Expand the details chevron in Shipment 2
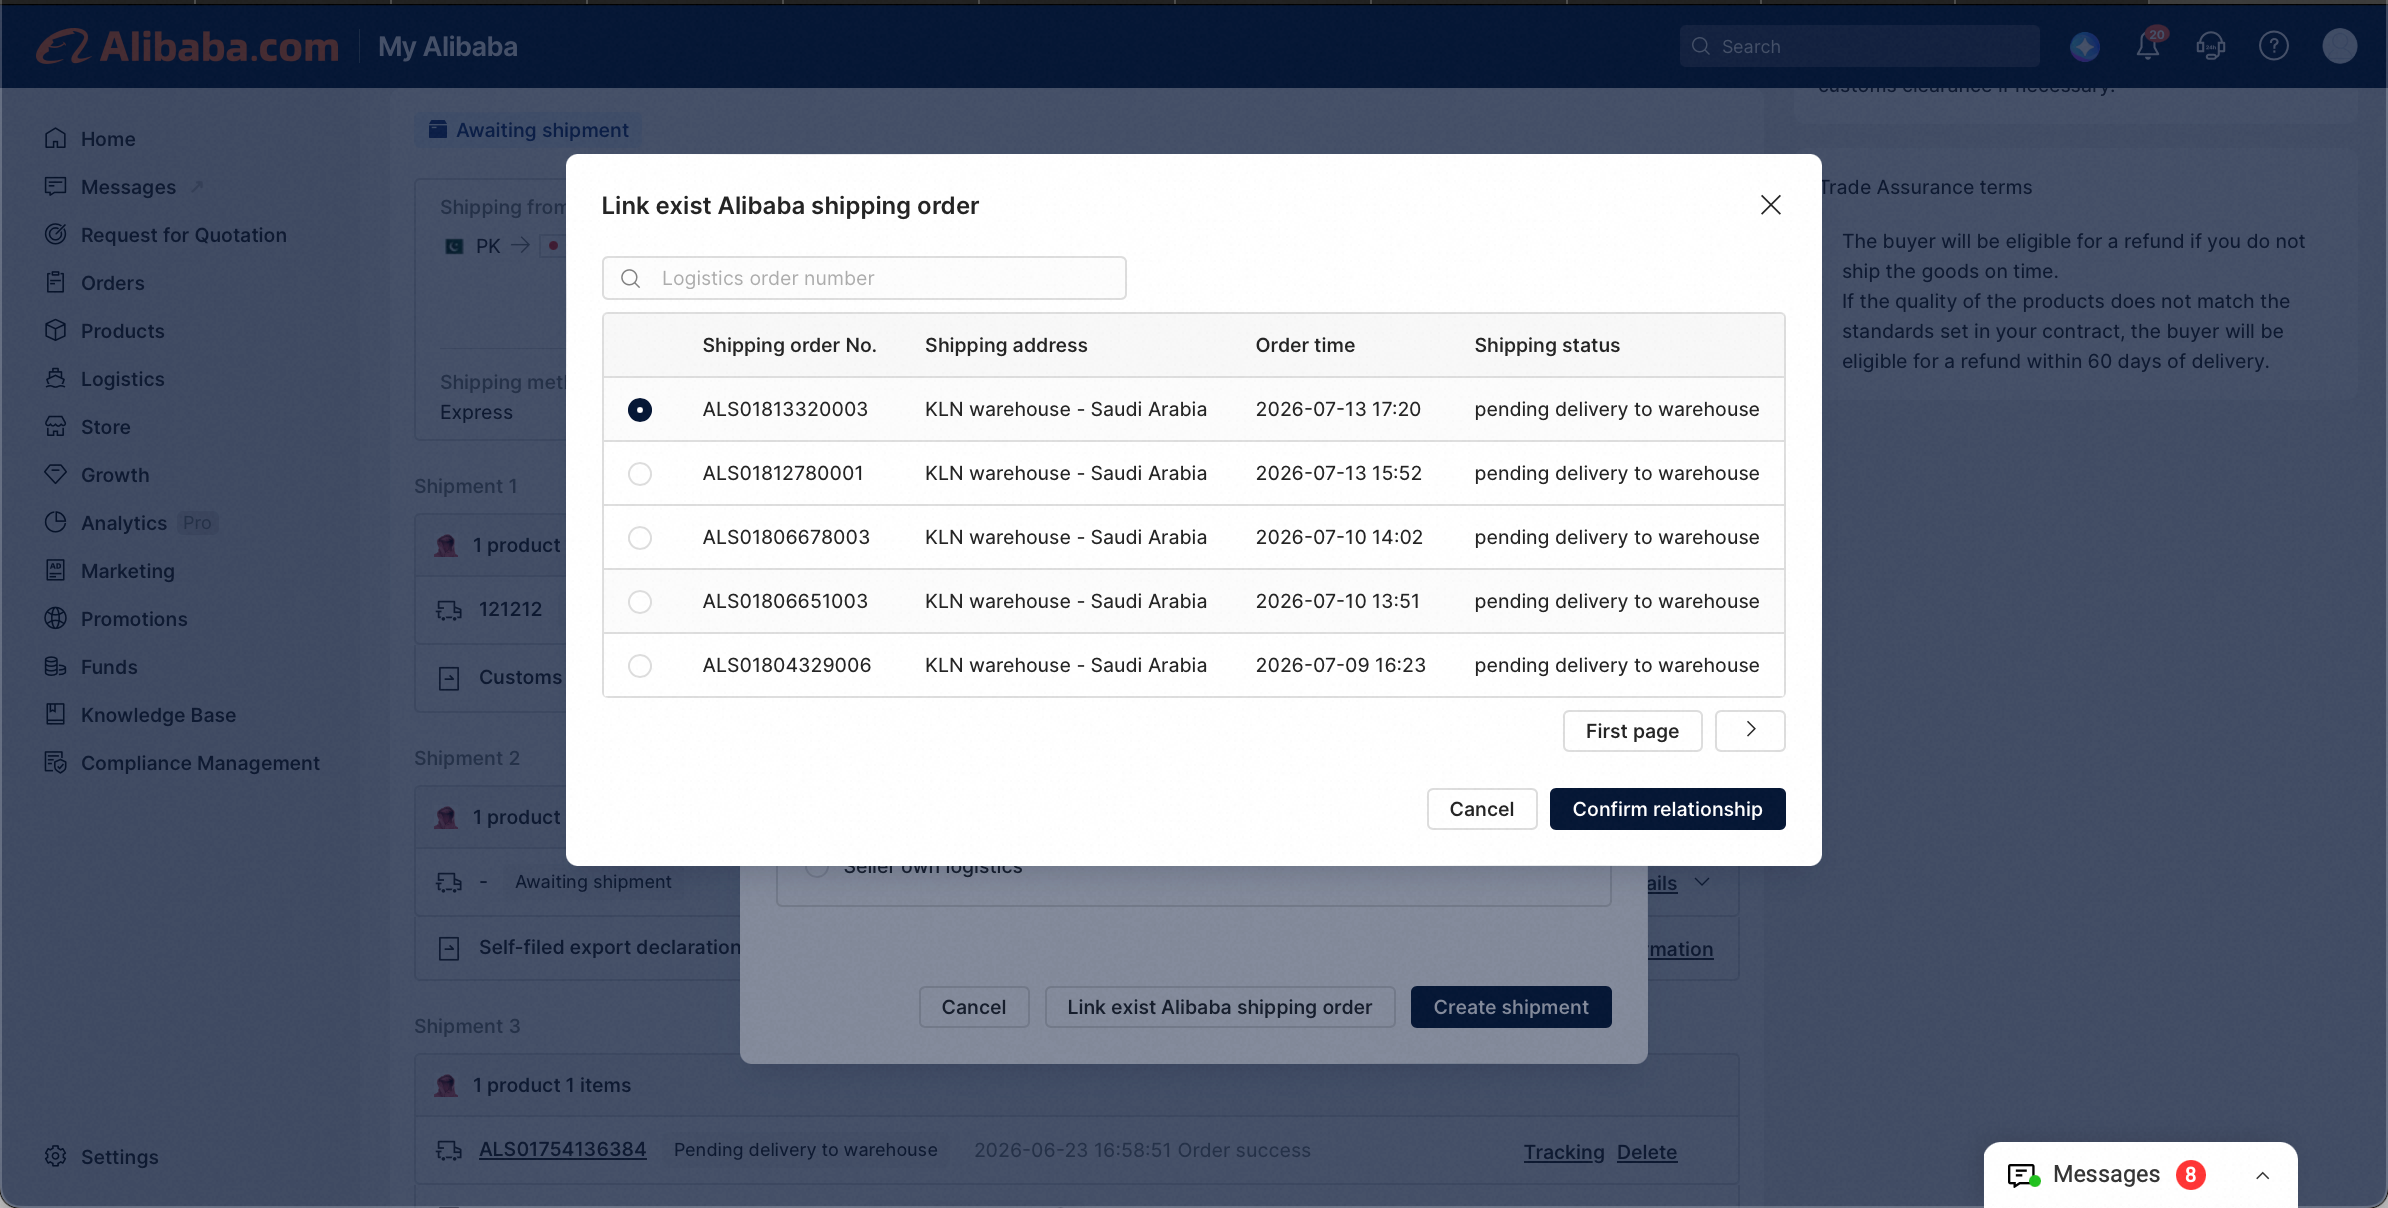This screenshot has width=2388, height=1208. pyautogui.click(x=1702, y=882)
